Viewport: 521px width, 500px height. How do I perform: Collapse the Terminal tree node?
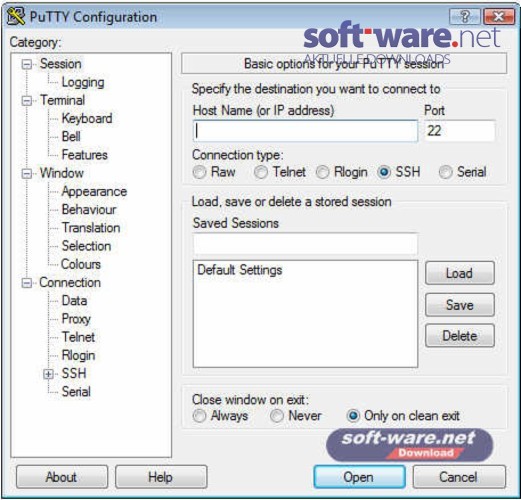pos(27,101)
